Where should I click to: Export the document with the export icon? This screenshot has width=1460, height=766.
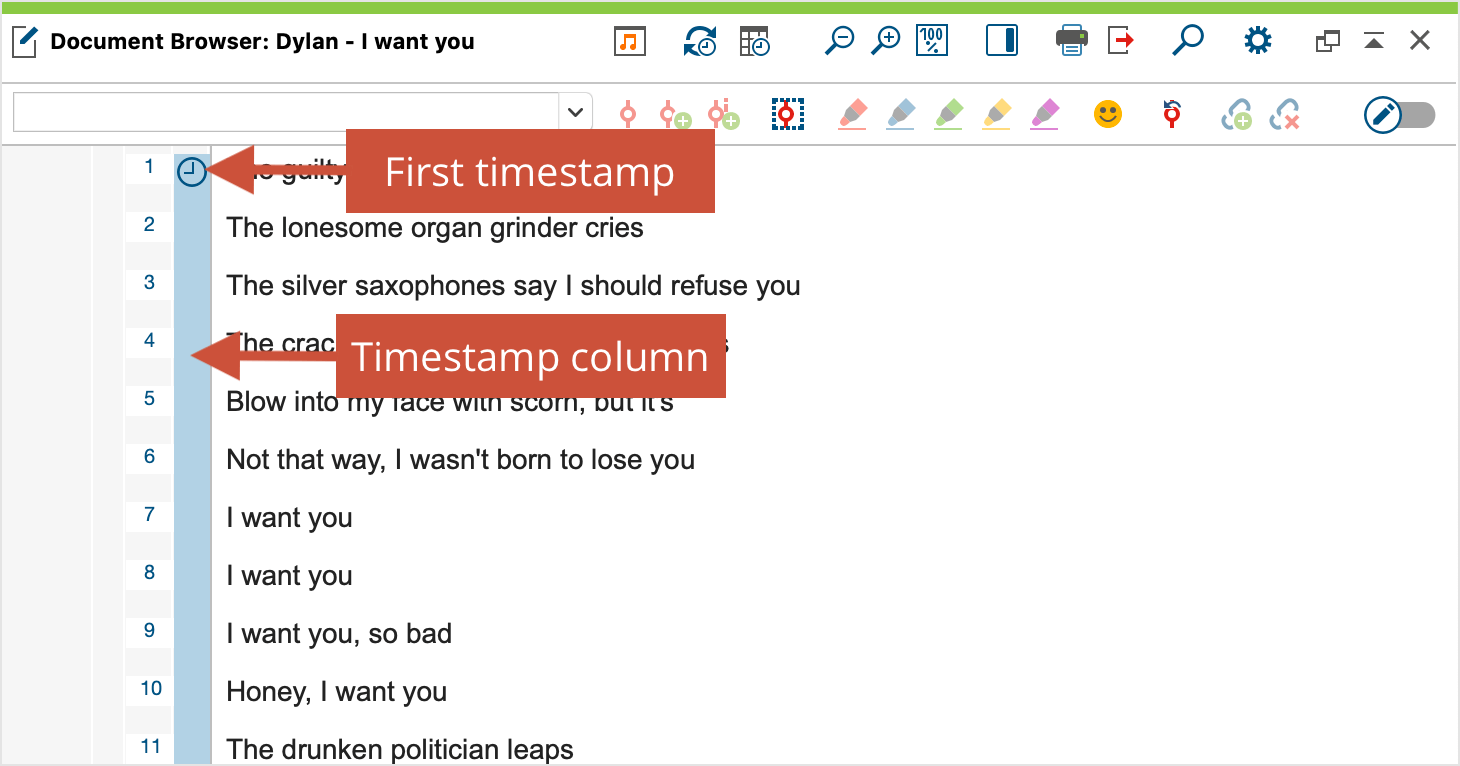click(x=1118, y=40)
